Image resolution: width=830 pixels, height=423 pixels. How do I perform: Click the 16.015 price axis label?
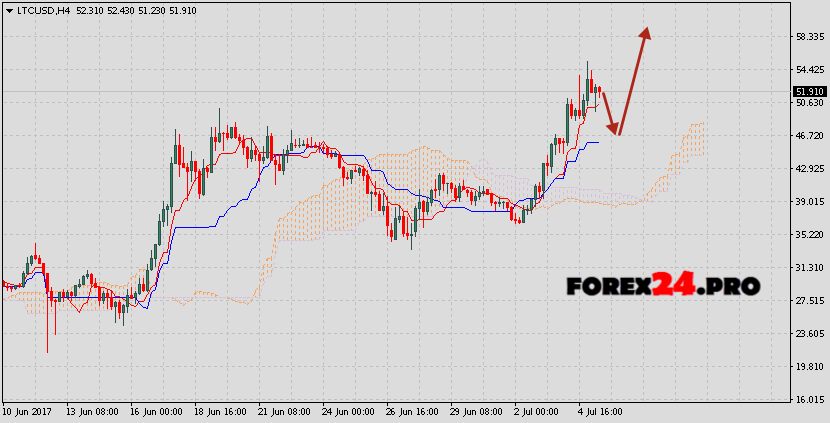pos(808,399)
